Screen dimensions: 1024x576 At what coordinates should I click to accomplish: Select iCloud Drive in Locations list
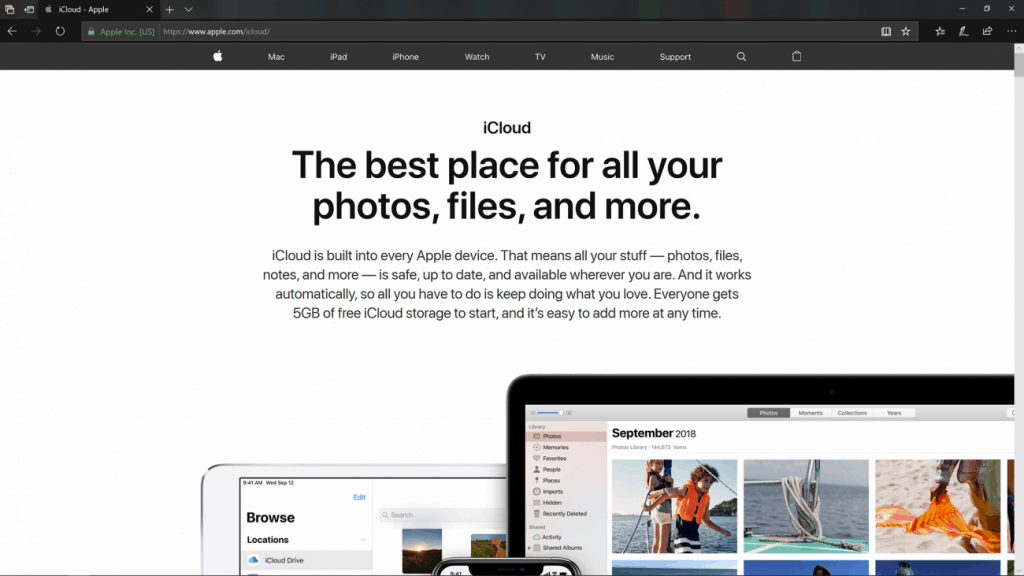[307, 560]
